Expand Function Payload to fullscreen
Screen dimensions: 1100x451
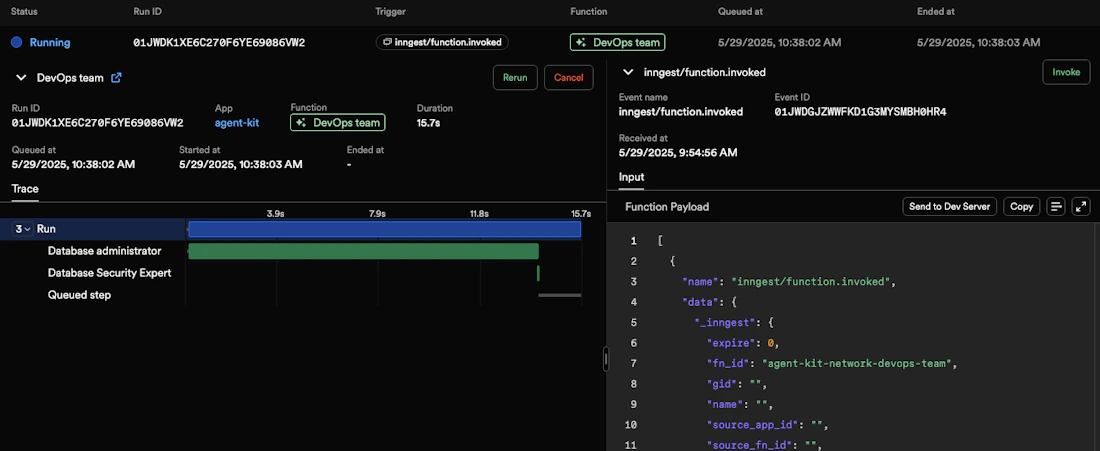[1081, 206]
